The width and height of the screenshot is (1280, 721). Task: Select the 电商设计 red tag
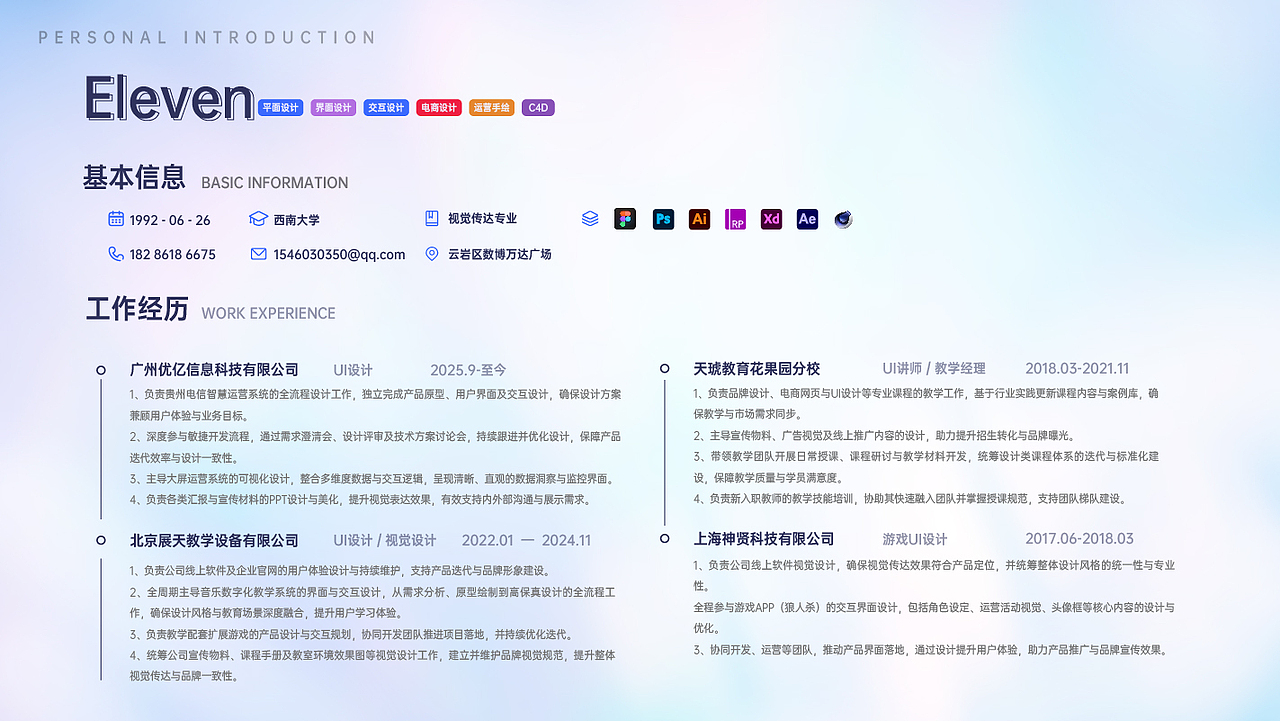click(x=438, y=107)
